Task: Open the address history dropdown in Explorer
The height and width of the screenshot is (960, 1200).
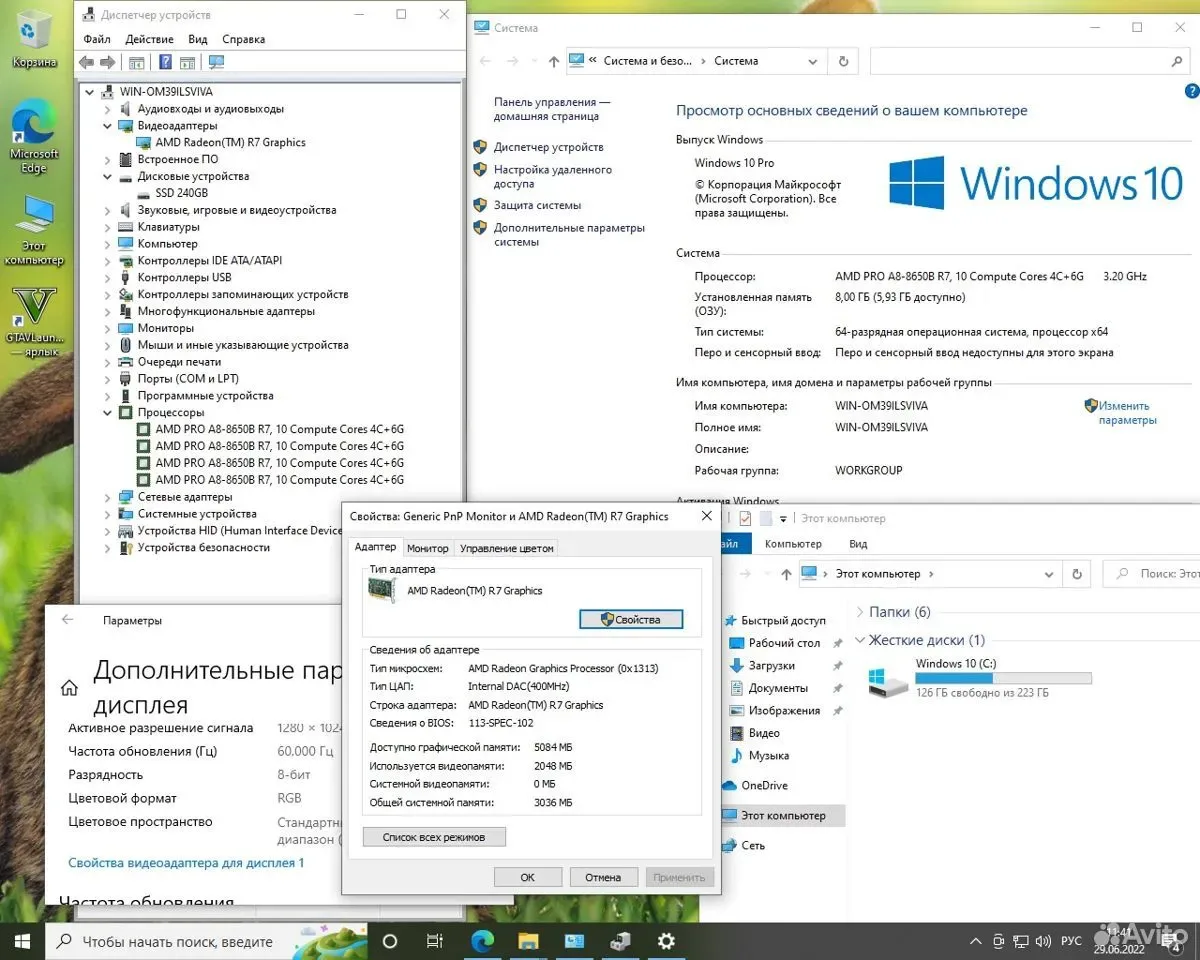Action: [1048, 574]
